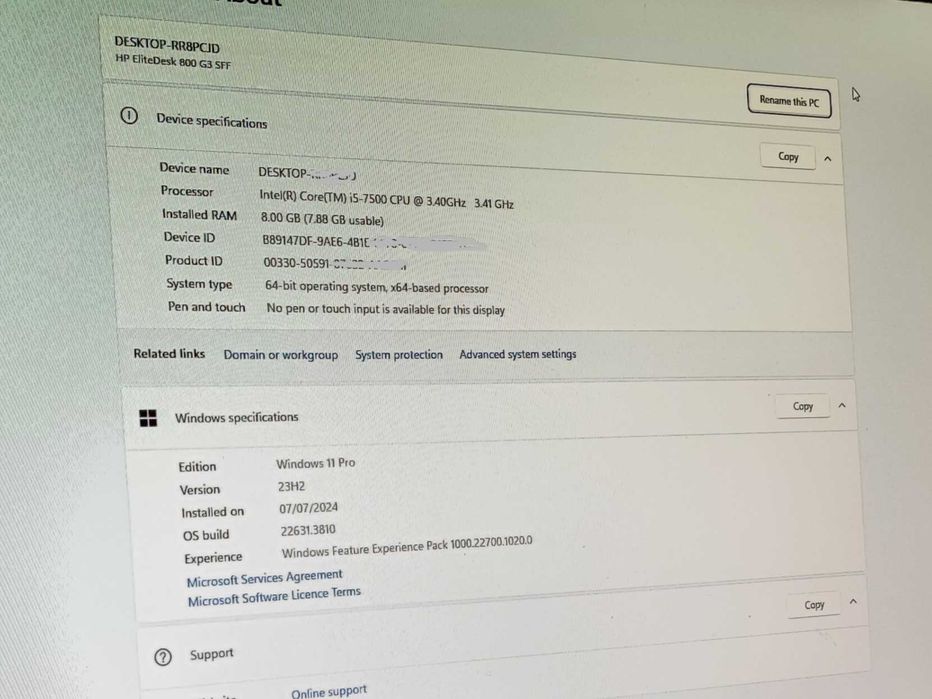Select the Windows Feature Experience Pack text

click(407, 546)
